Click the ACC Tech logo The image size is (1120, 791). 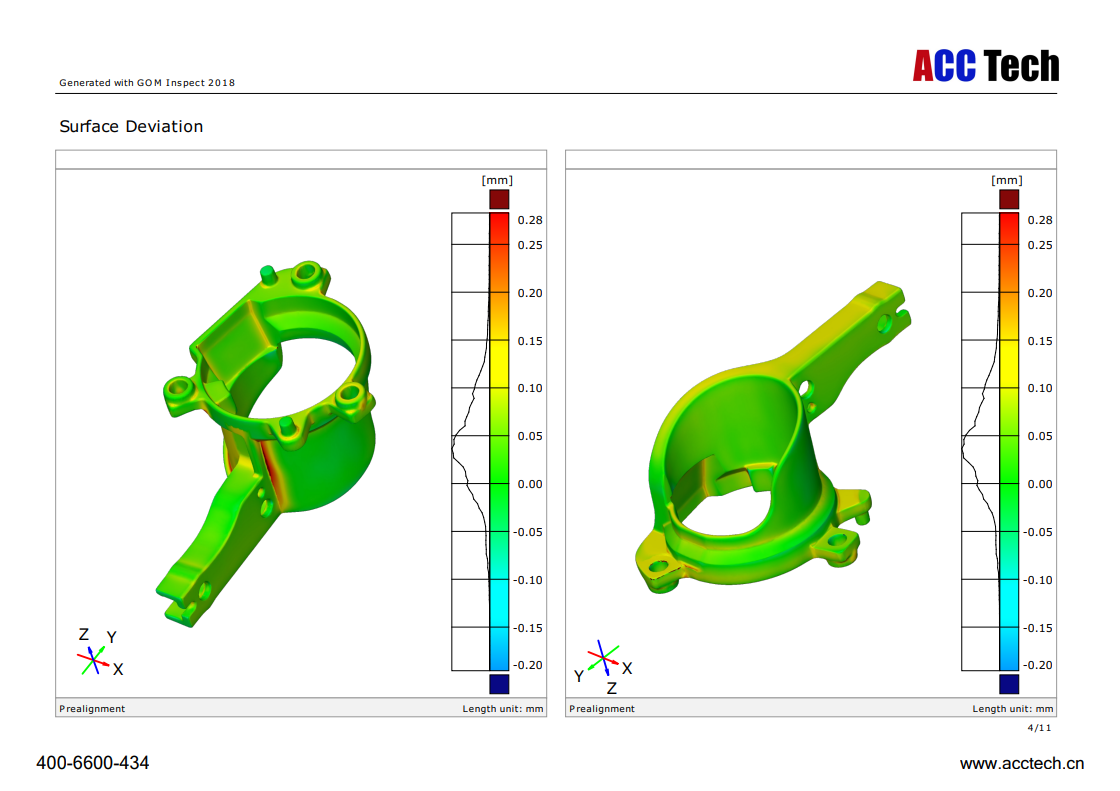(985, 66)
